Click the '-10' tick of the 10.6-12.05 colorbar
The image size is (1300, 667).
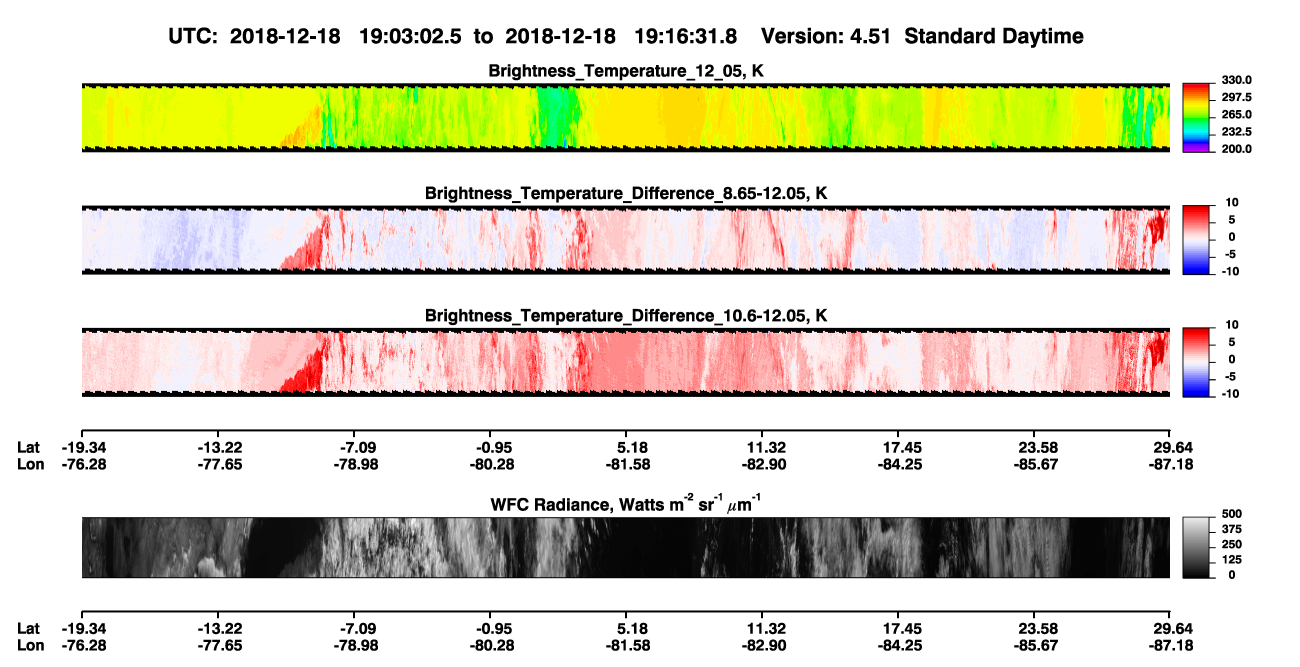pyautogui.click(x=1231, y=393)
